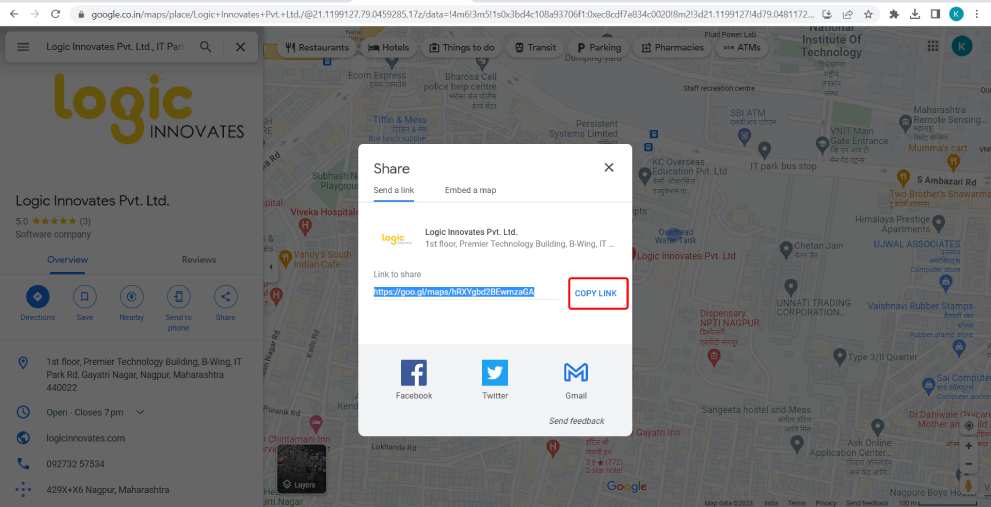This screenshot has height=507, width=991.
Task: Collapse the side panel arrow
Action: [x=271, y=267]
